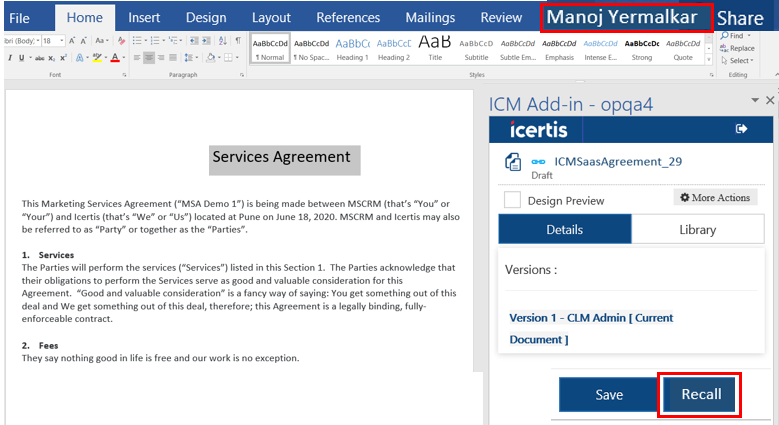Click the Sort icon in Paragraph group

point(223,41)
